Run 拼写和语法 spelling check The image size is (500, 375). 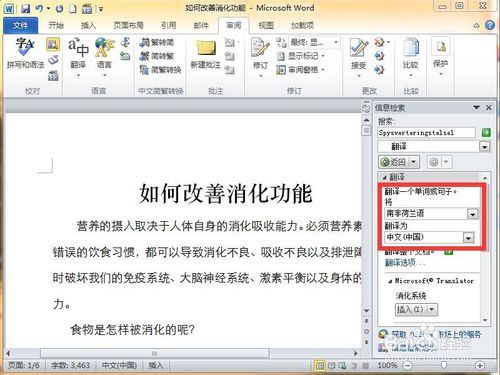25,53
